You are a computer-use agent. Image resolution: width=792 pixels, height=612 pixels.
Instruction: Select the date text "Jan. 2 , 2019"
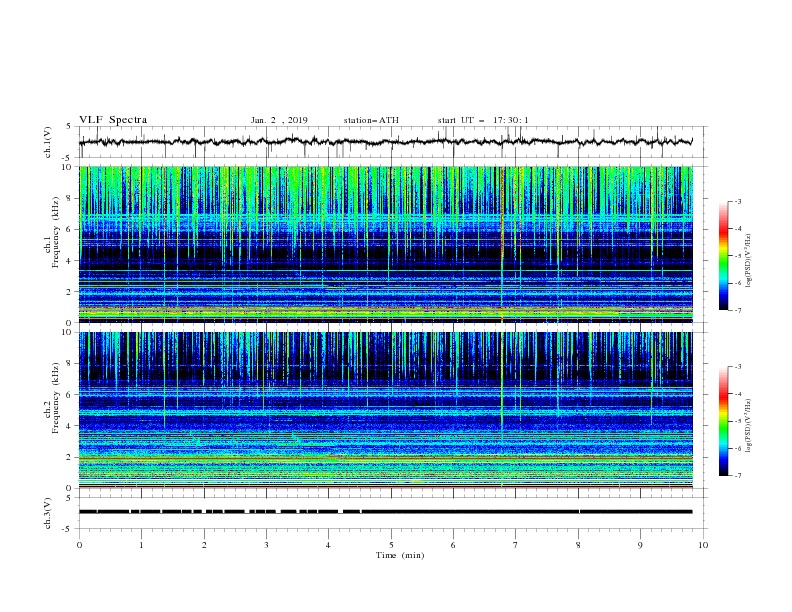(x=279, y=120)
